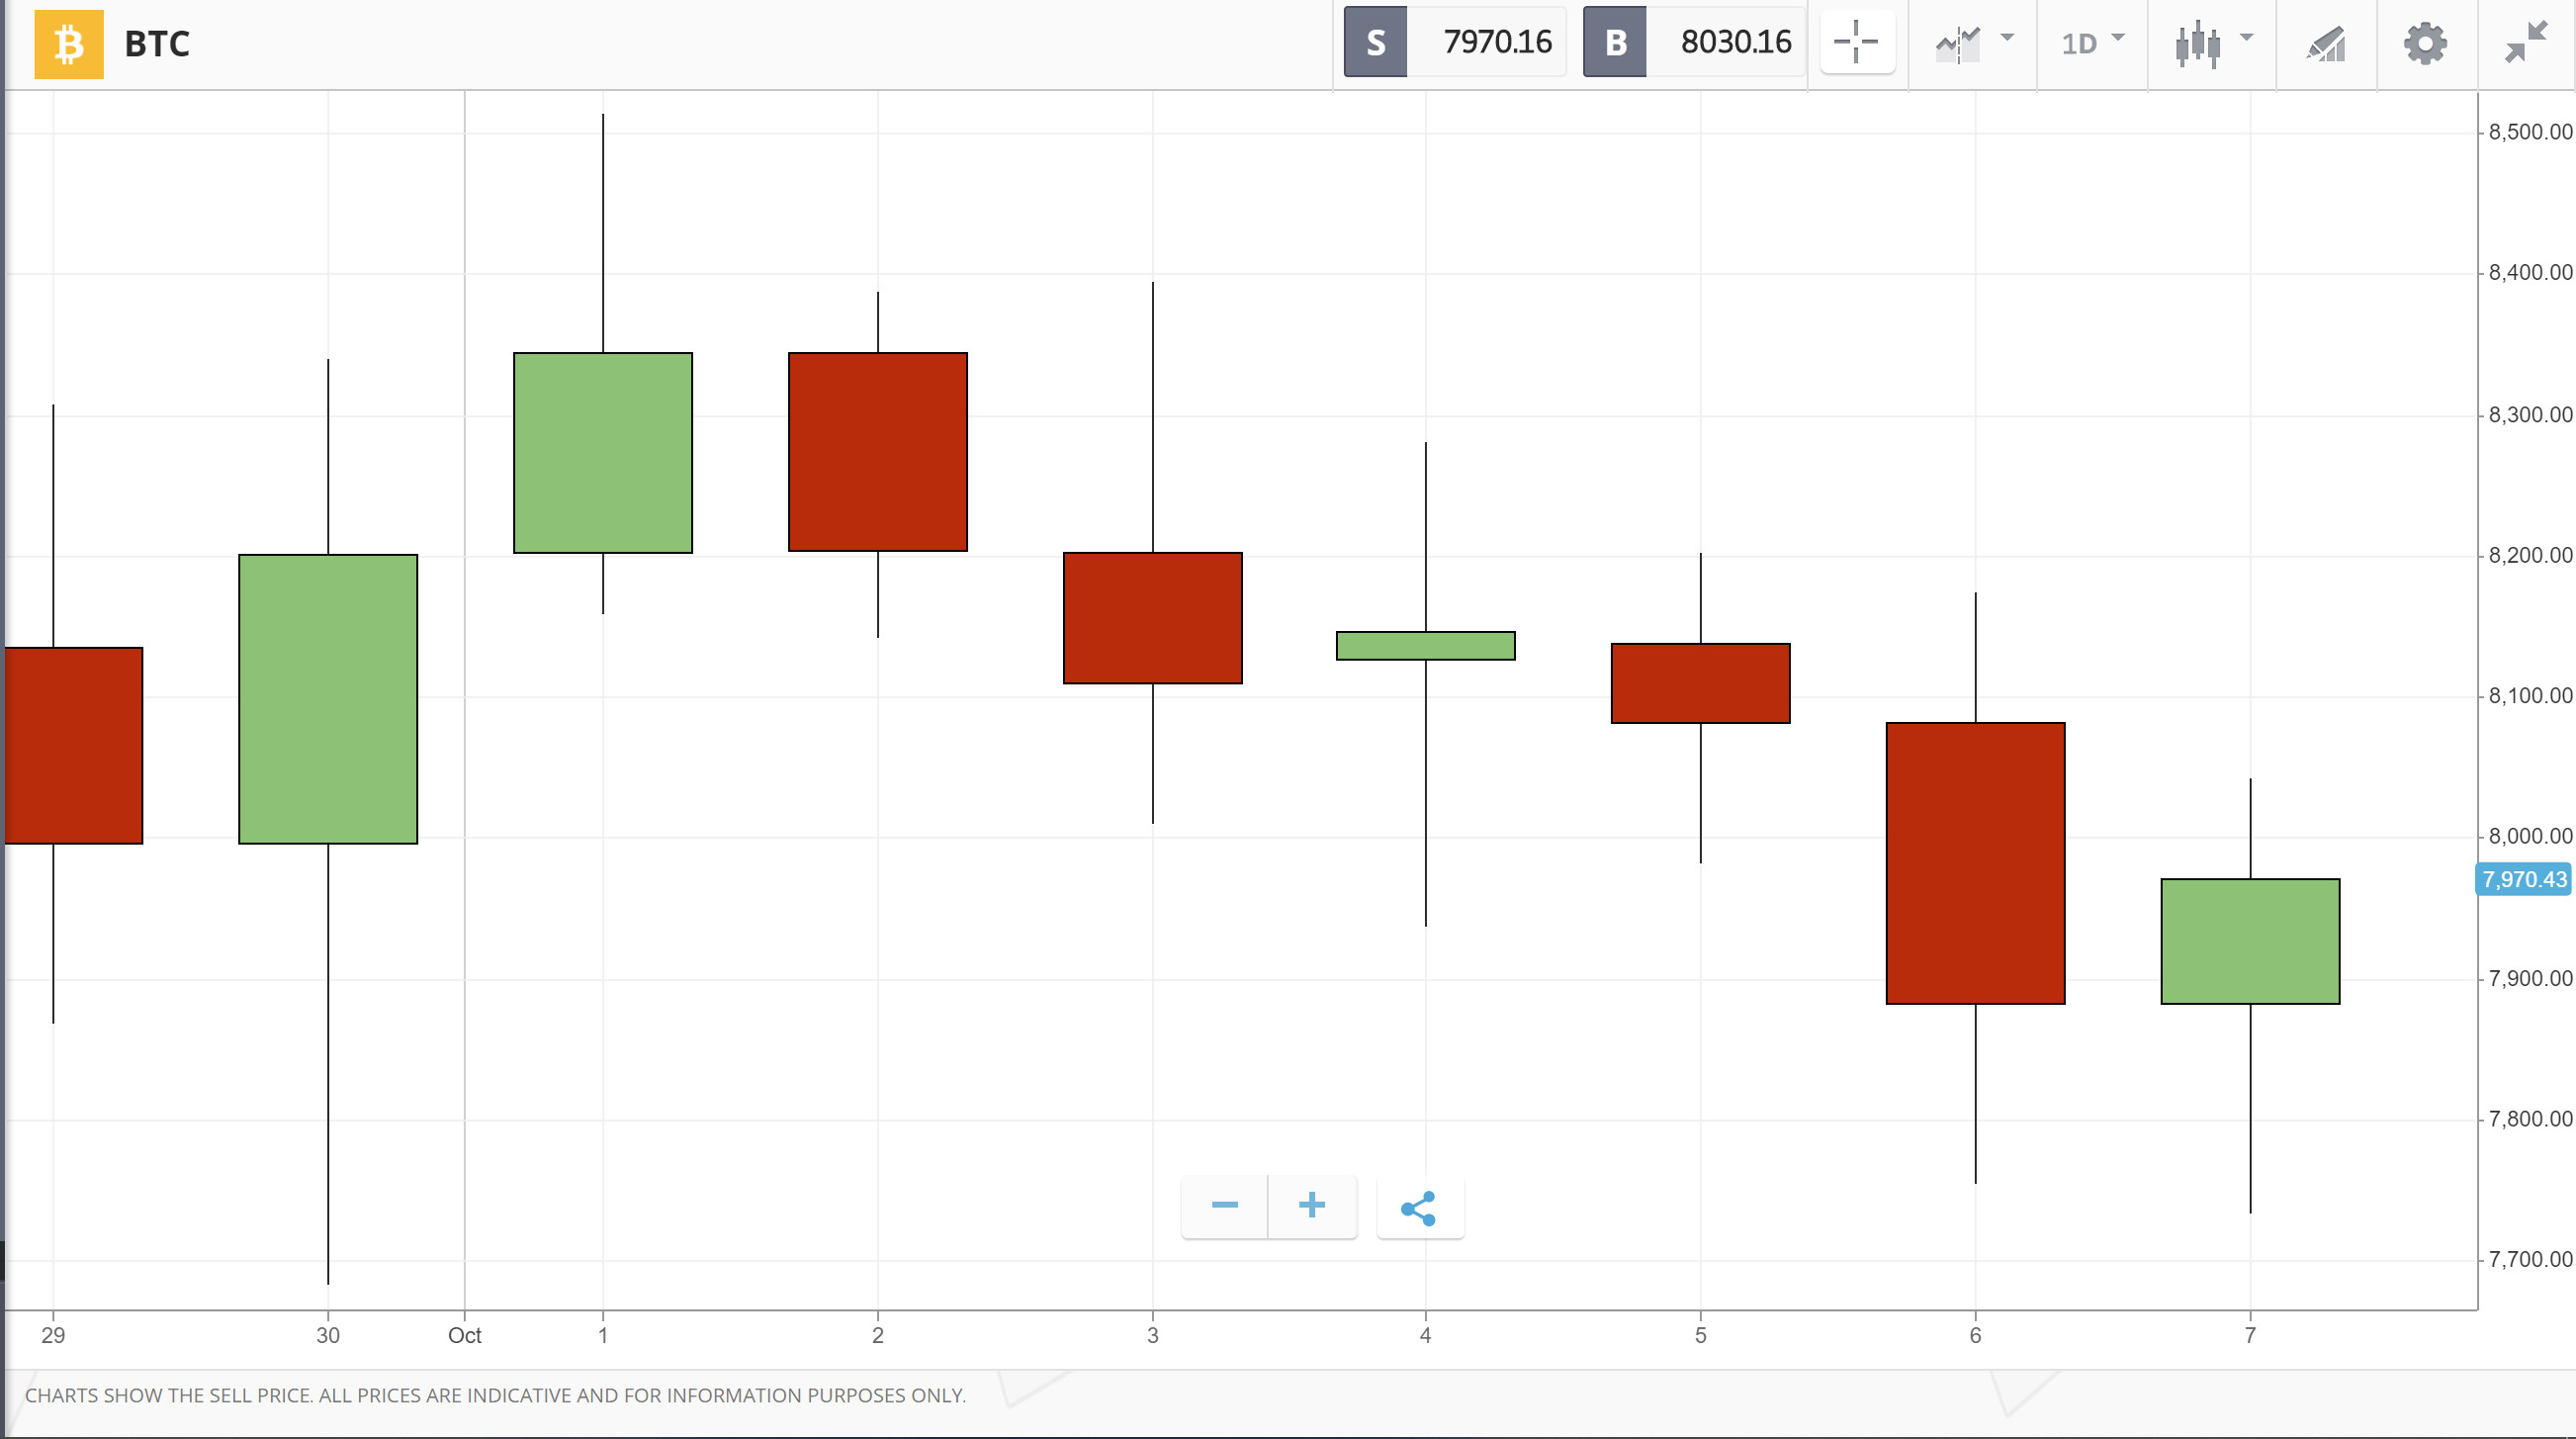Click the red candle for the 29th
Image resolution: width=2576 pixels, height=1439 pixels.
click(x=74, y=746)
